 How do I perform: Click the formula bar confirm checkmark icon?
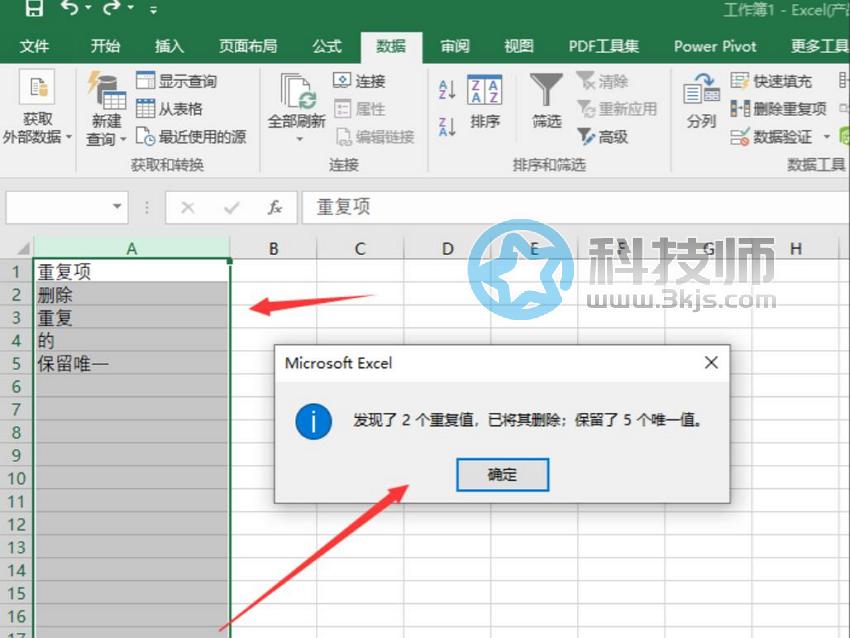point(231,207)
